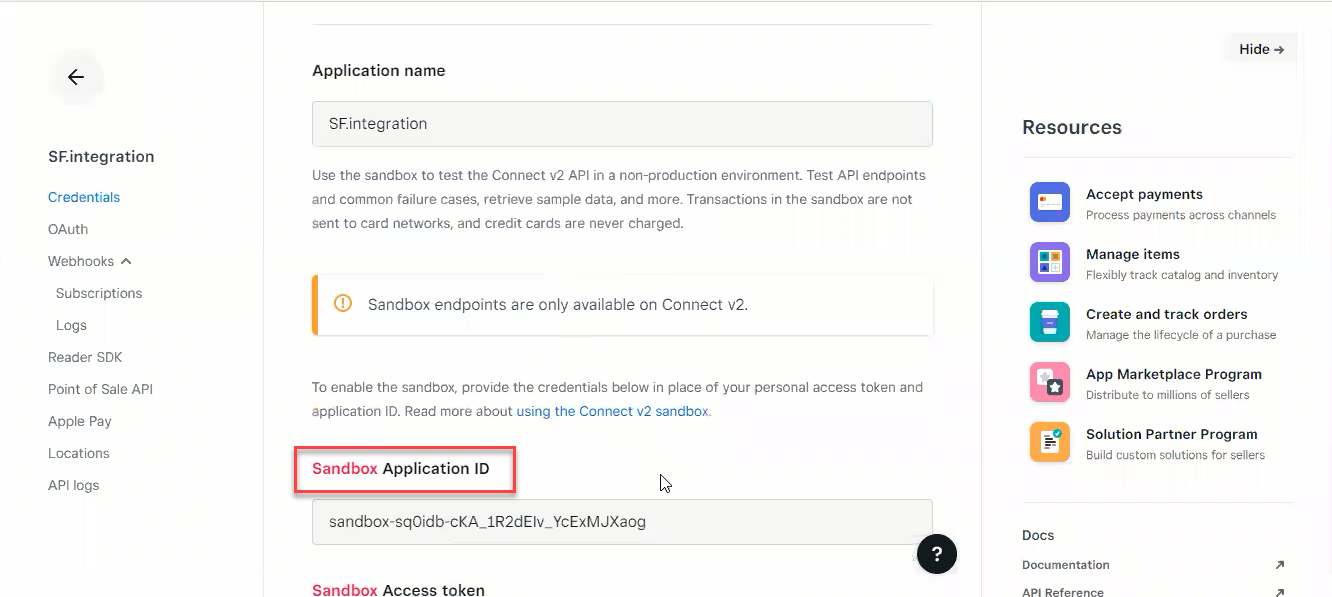
Task: Click the Application name label
Action: pyautogui.click(x=379, y=71)
